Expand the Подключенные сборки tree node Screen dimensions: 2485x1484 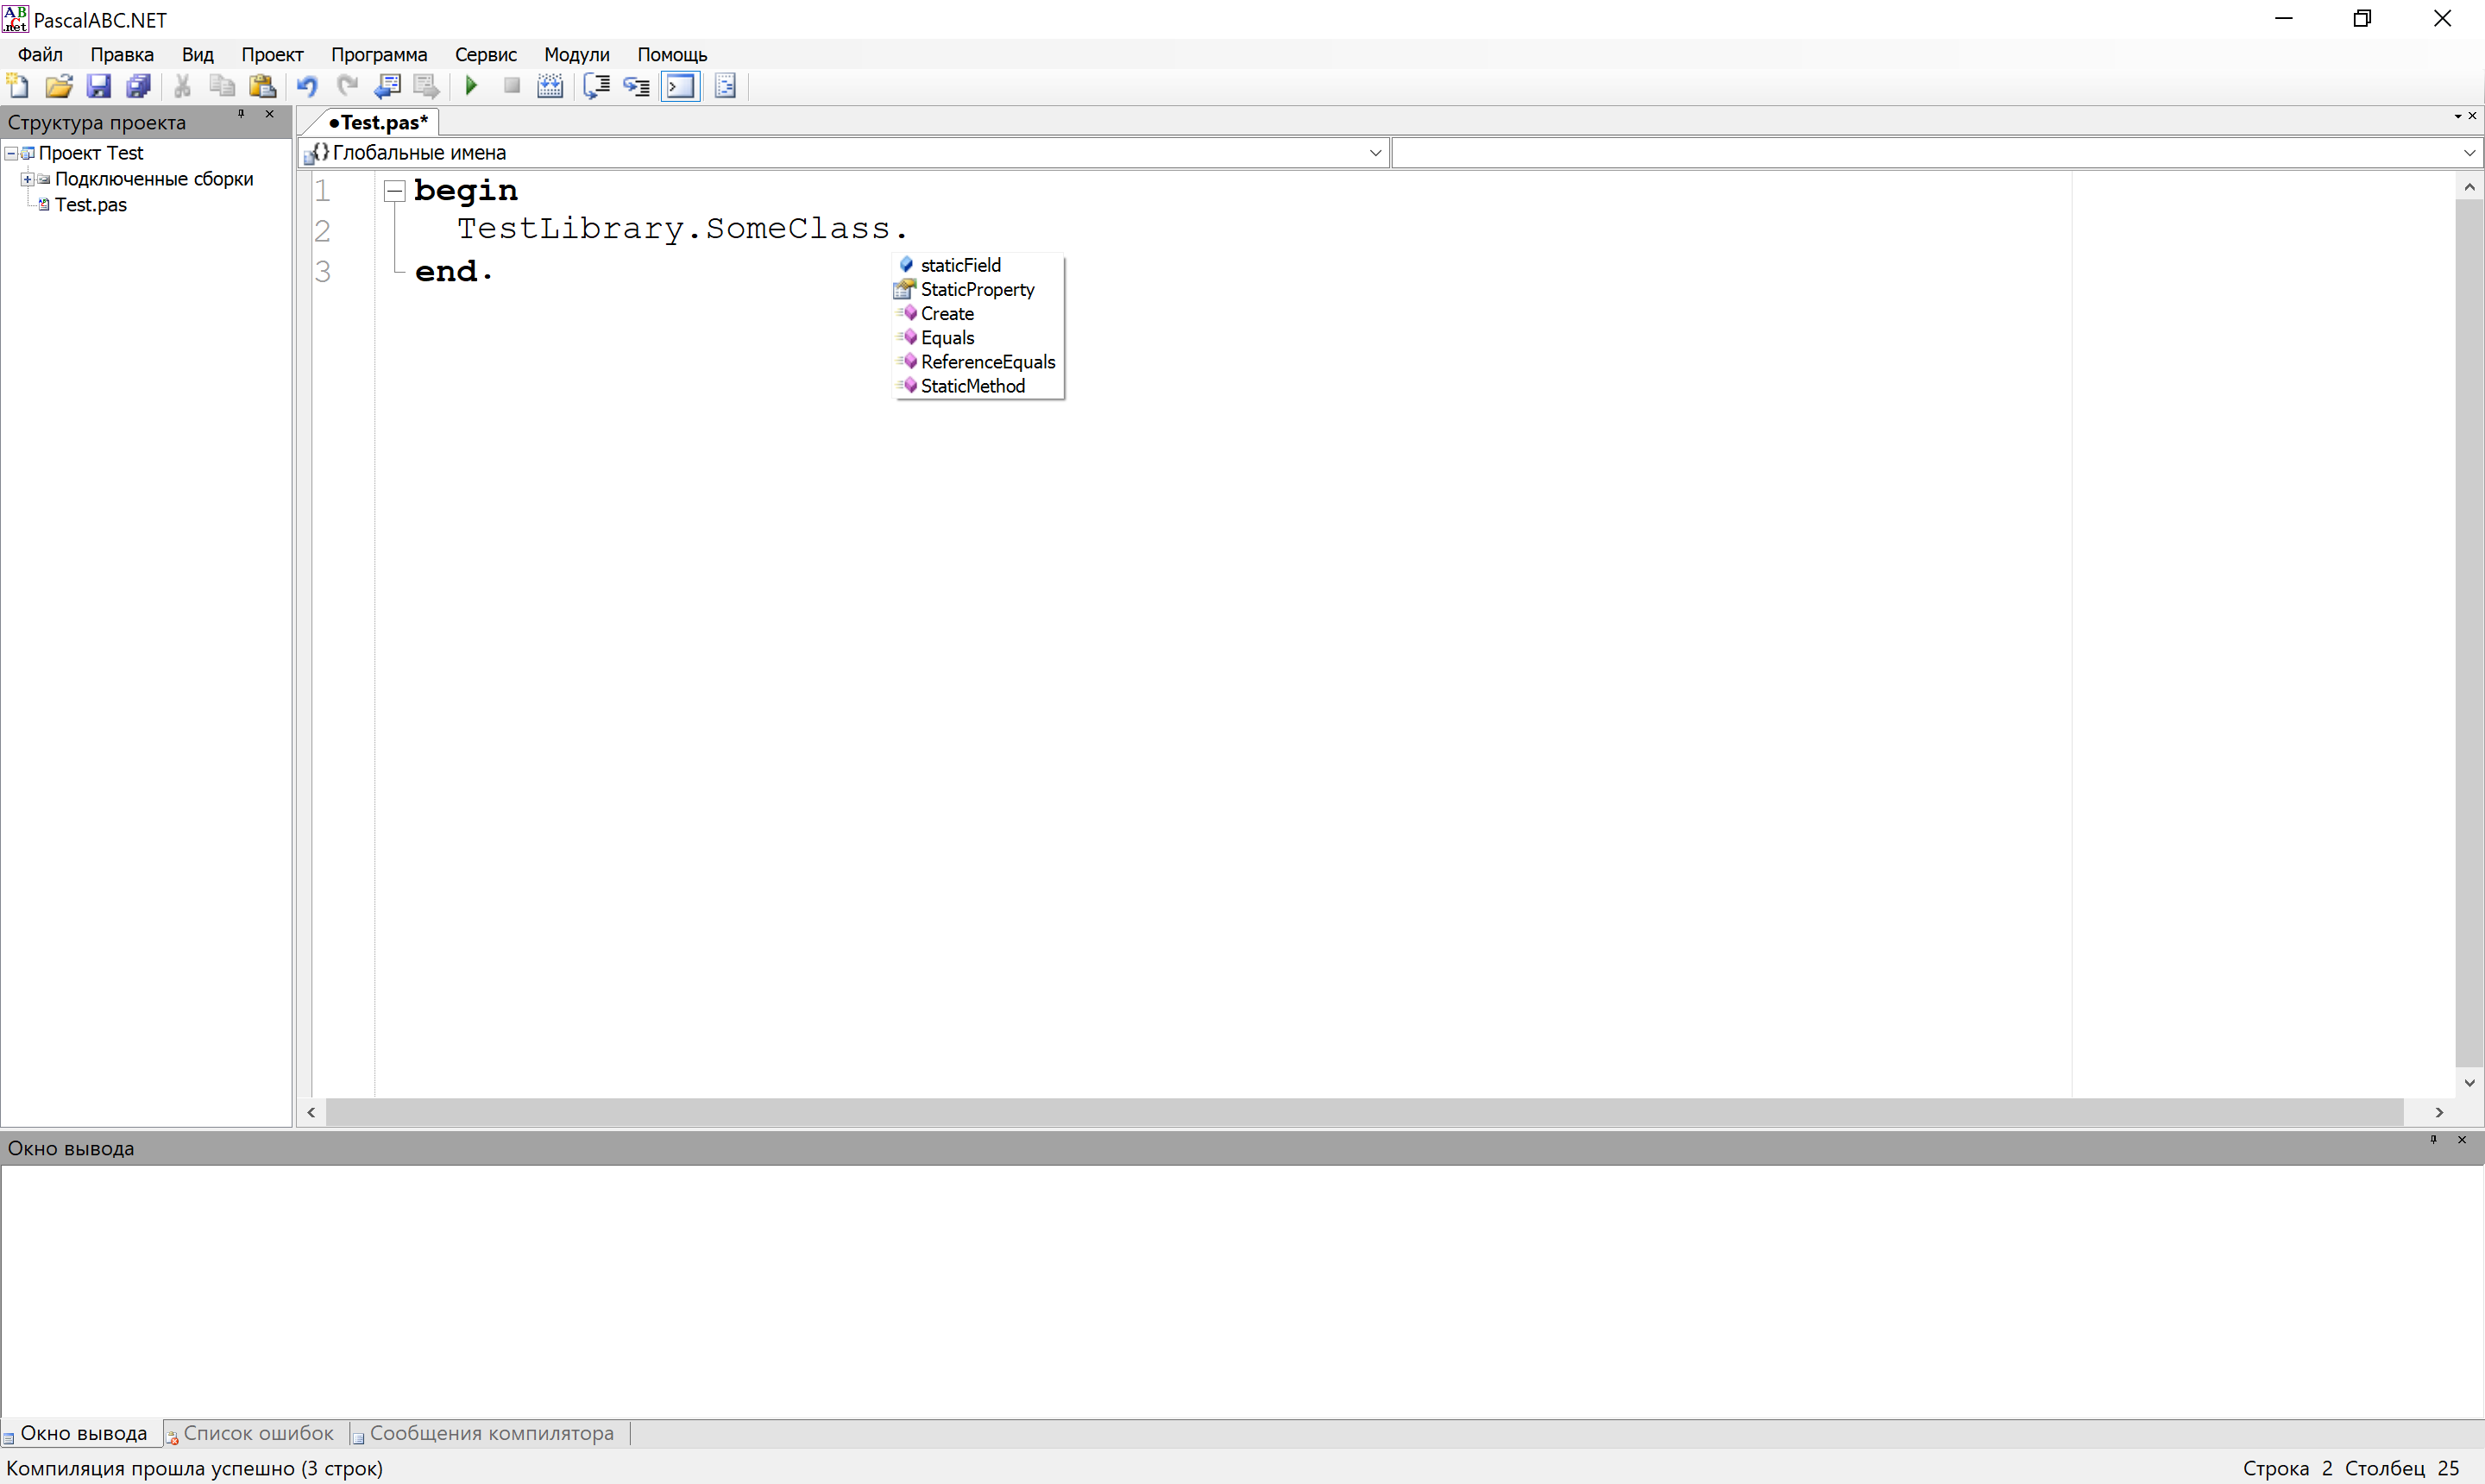27,179
